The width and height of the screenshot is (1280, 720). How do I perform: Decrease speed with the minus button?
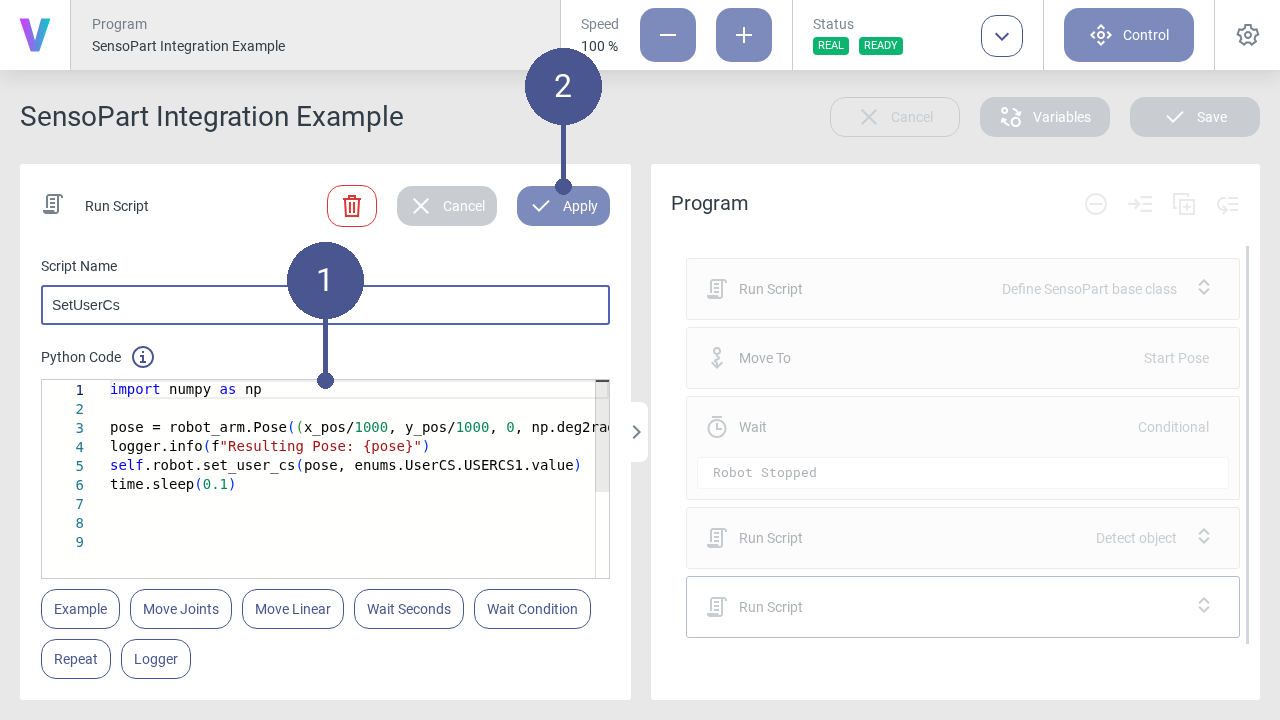[x=668, y=35]
